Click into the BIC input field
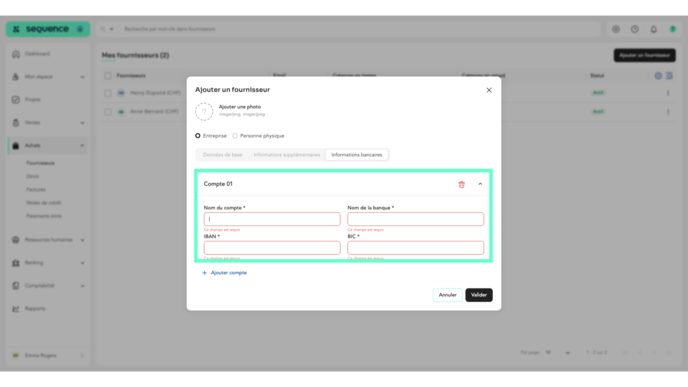The width and height of the screenshot is (688, 387). coord(416,248)
